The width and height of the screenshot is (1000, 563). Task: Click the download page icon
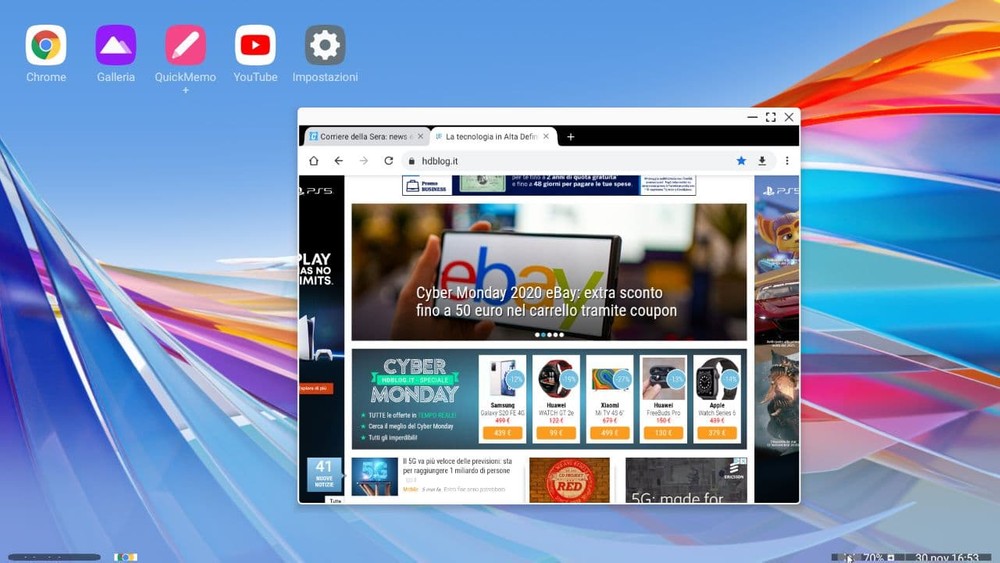pyautogui.click(x=762, y=161)
